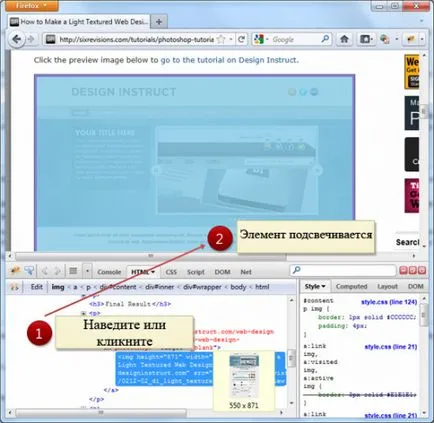Switch to the Layout side tab
Viewport: 434px width, 423px height.
point(387,286)
